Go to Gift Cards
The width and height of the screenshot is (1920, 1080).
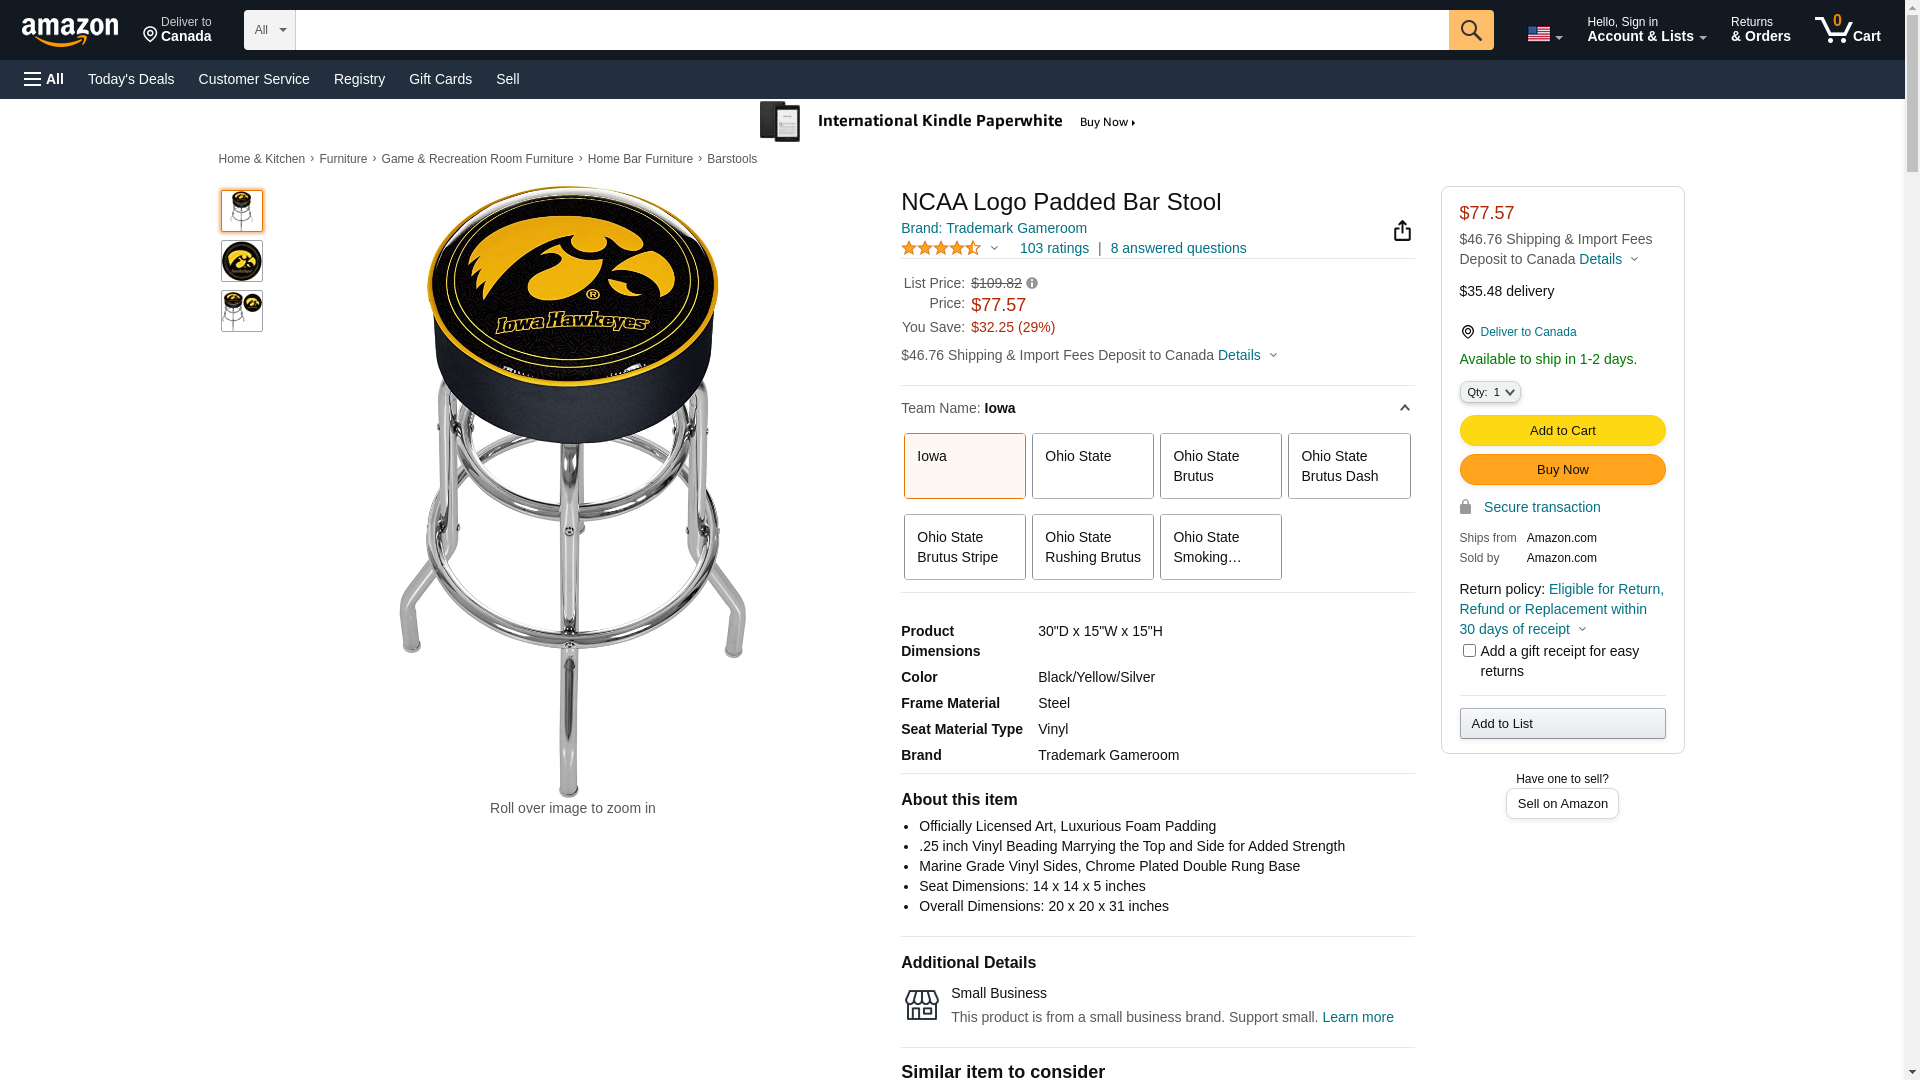coord(440,79)
